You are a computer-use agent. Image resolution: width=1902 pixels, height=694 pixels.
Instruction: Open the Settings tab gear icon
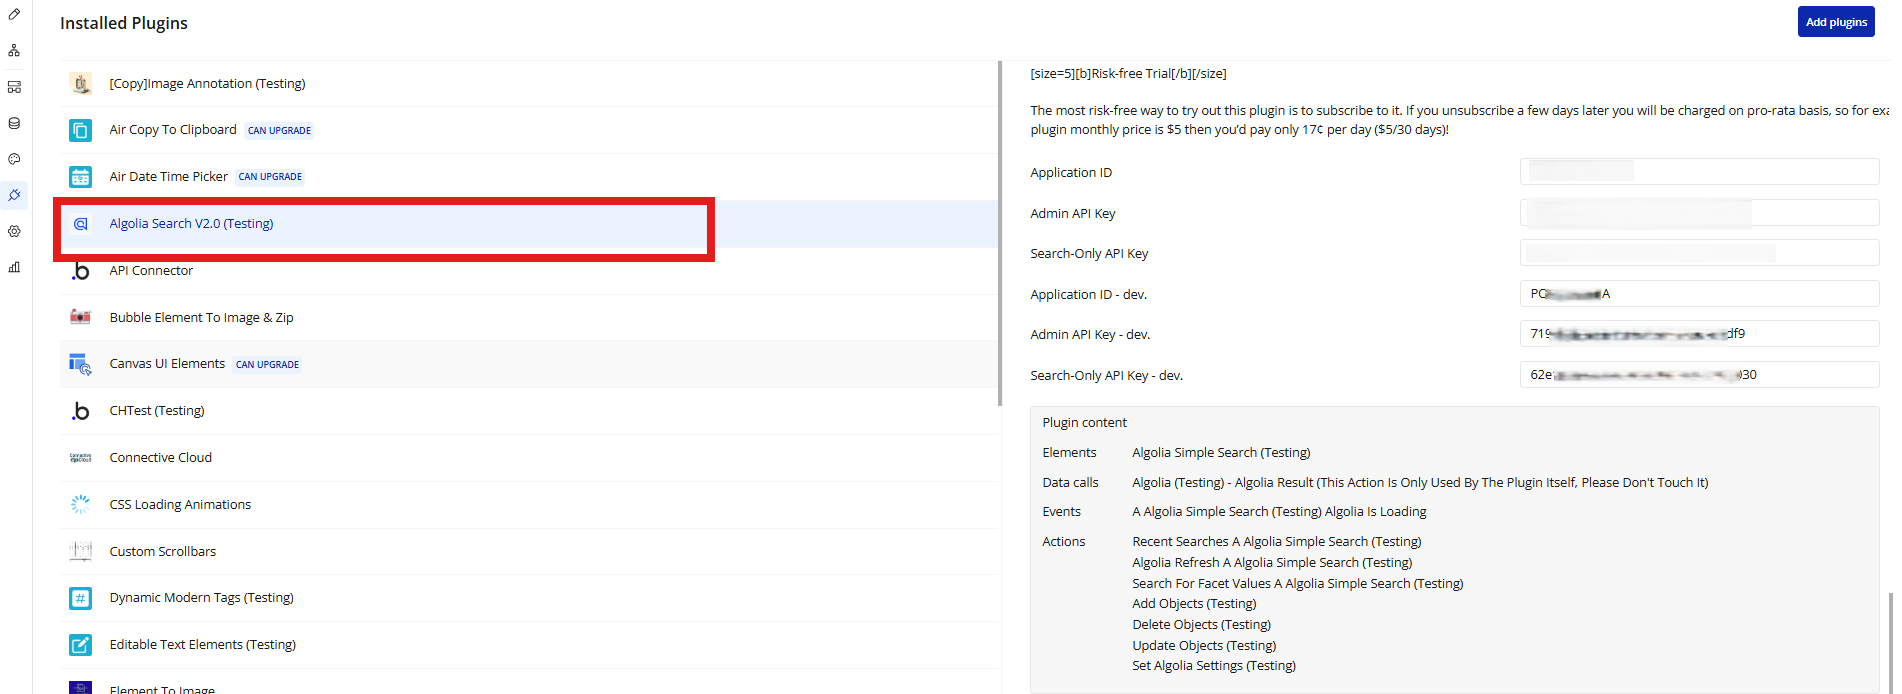[14, 231]
